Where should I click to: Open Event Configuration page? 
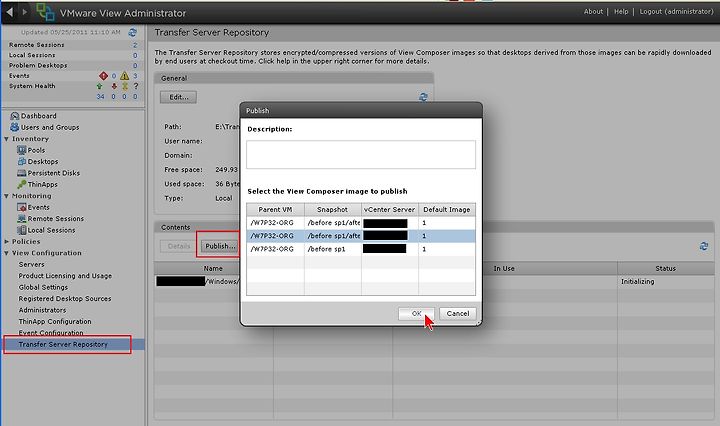[x=51, y=333]
